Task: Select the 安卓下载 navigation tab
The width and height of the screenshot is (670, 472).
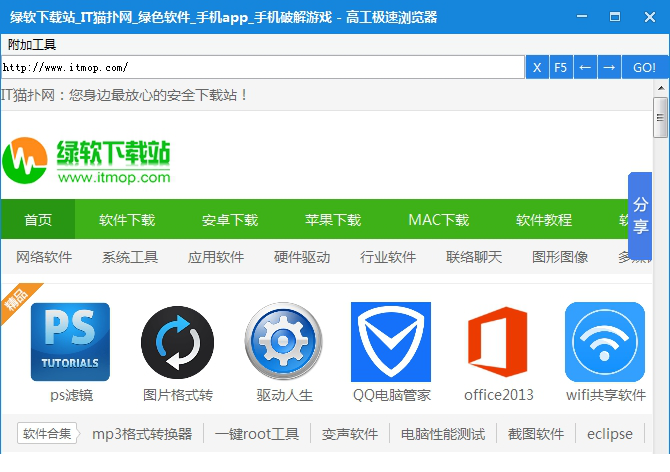Action: [230, 220]
